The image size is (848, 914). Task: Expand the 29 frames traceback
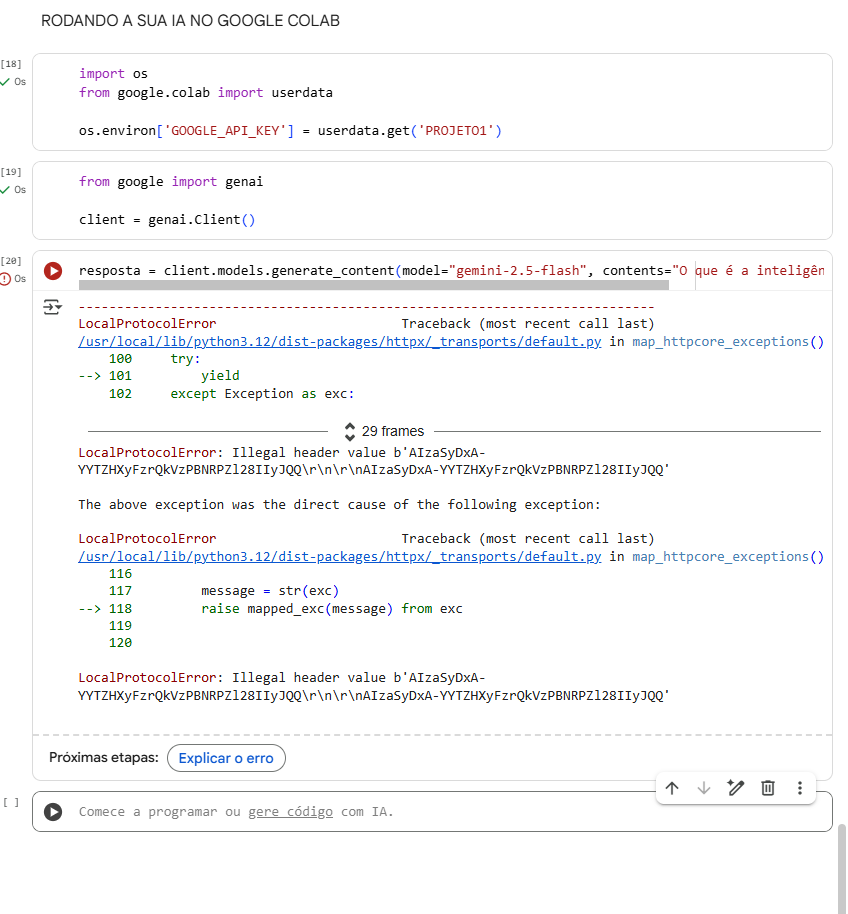tap(384, 431)
